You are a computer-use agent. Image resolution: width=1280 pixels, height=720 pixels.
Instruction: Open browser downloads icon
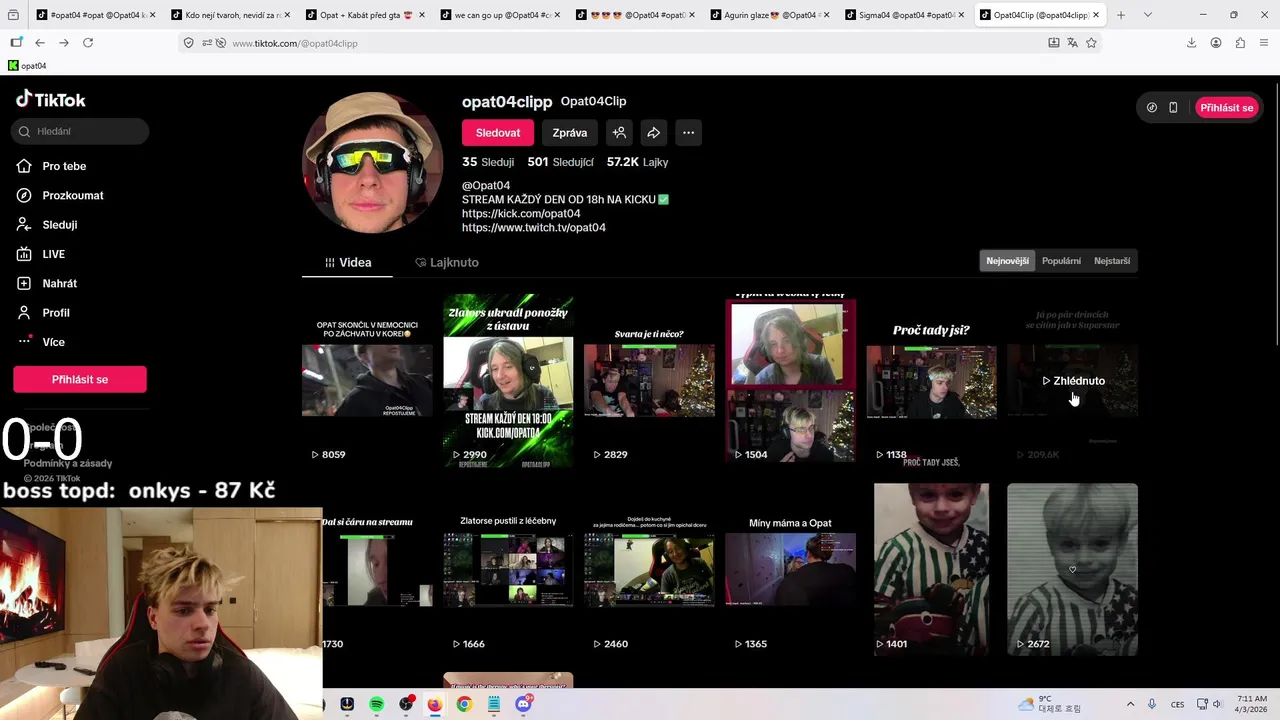pyautogui.click(x=1191, y=43)
